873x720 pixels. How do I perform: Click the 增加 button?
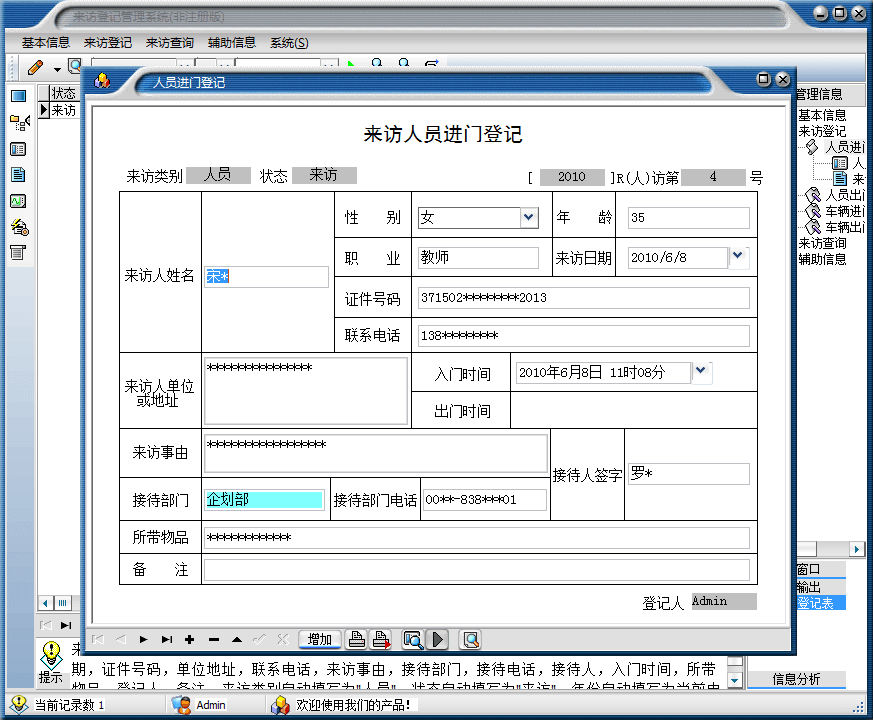click(x=320, y=639)
